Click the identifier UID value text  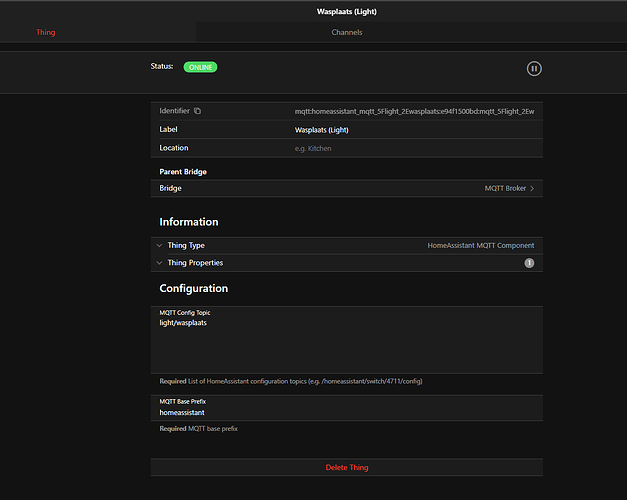click(414, 111)
